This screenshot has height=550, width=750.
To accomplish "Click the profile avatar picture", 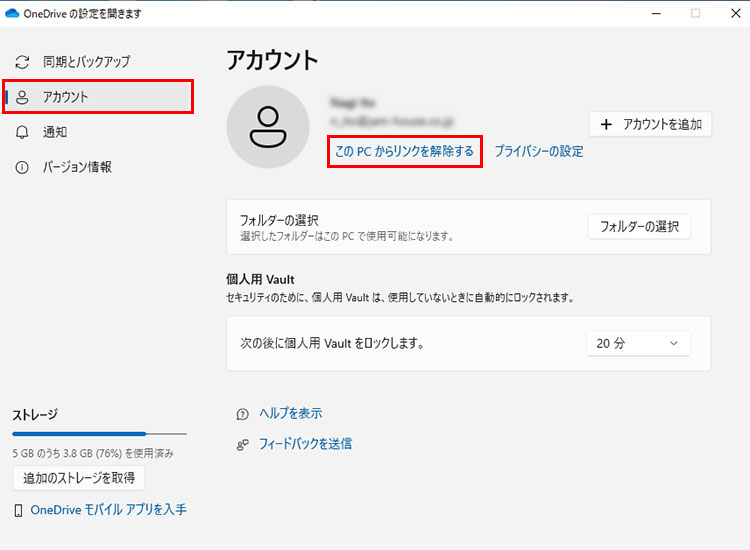I will coord(268,128).
